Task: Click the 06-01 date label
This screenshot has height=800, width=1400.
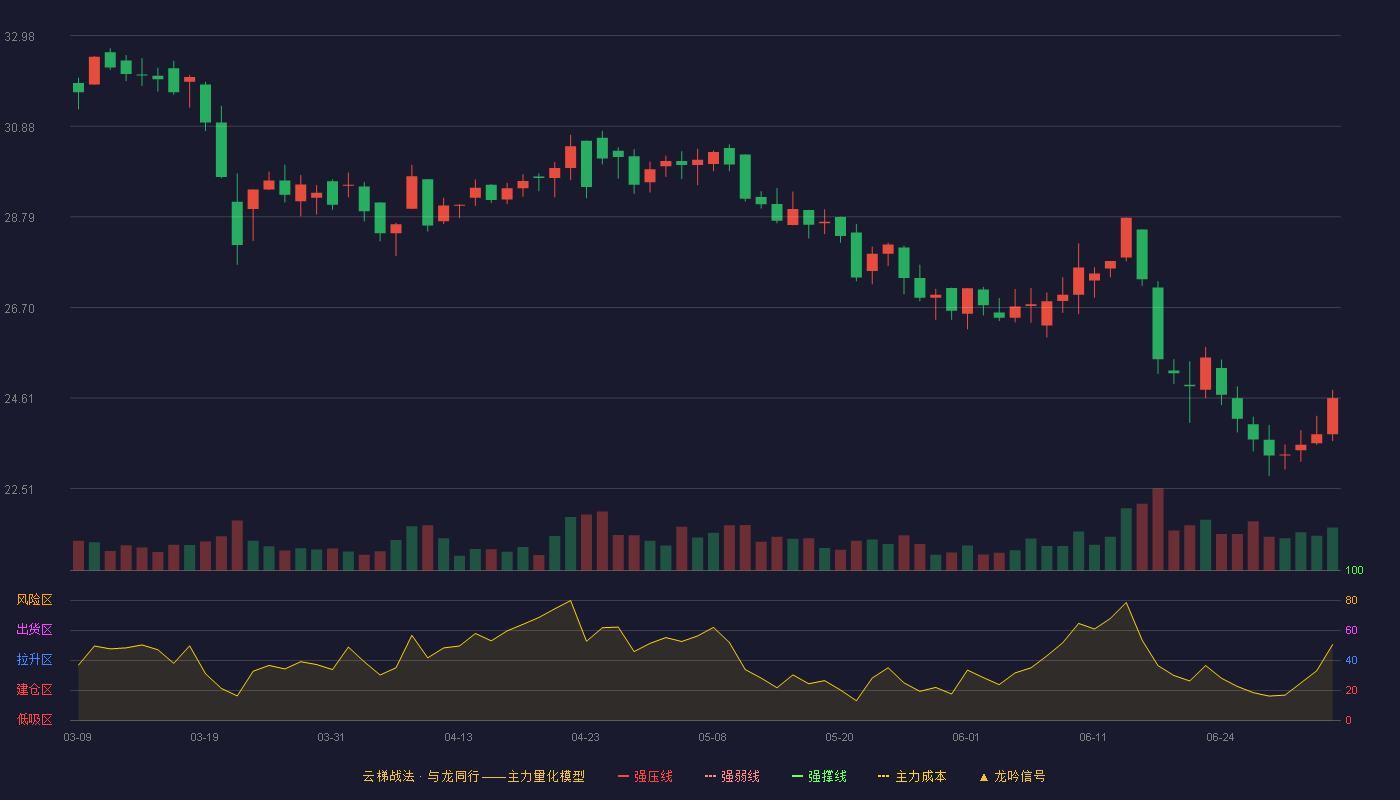Action: (x=966, y=737)
